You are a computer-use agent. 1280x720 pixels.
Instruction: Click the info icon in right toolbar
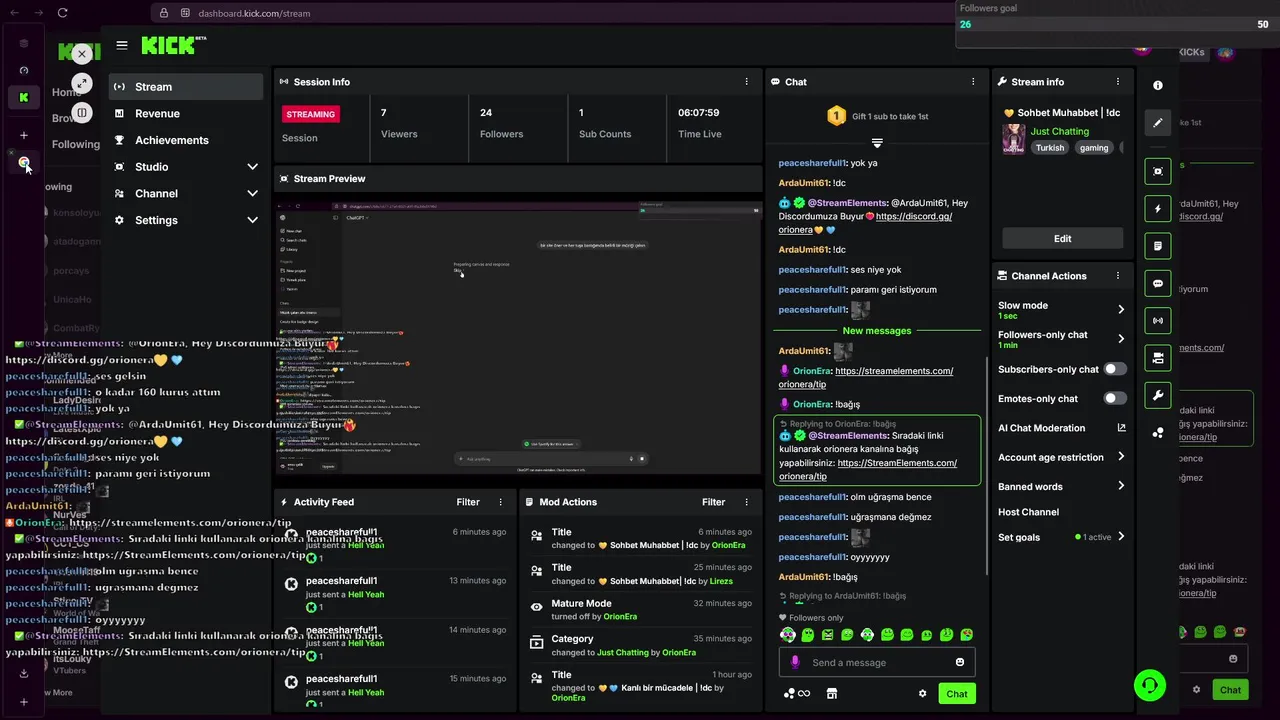pyautogui.click(x=1158, y=86)
